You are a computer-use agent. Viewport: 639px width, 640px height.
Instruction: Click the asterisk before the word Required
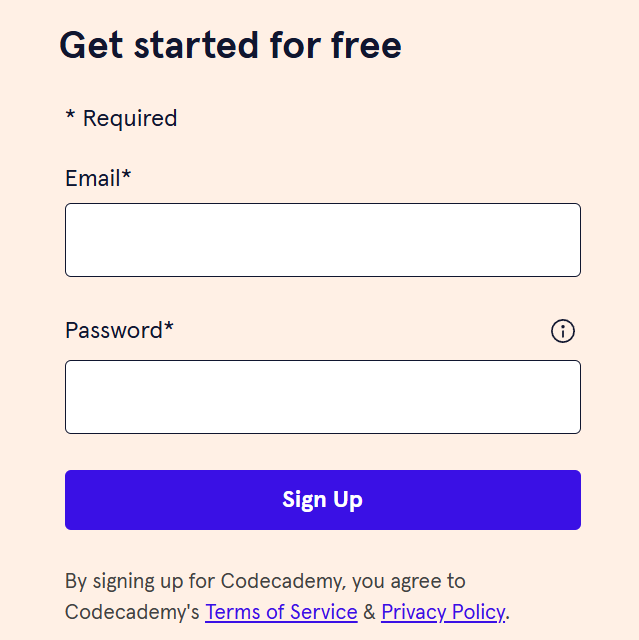pyautogui.click(x=70, y=114)
